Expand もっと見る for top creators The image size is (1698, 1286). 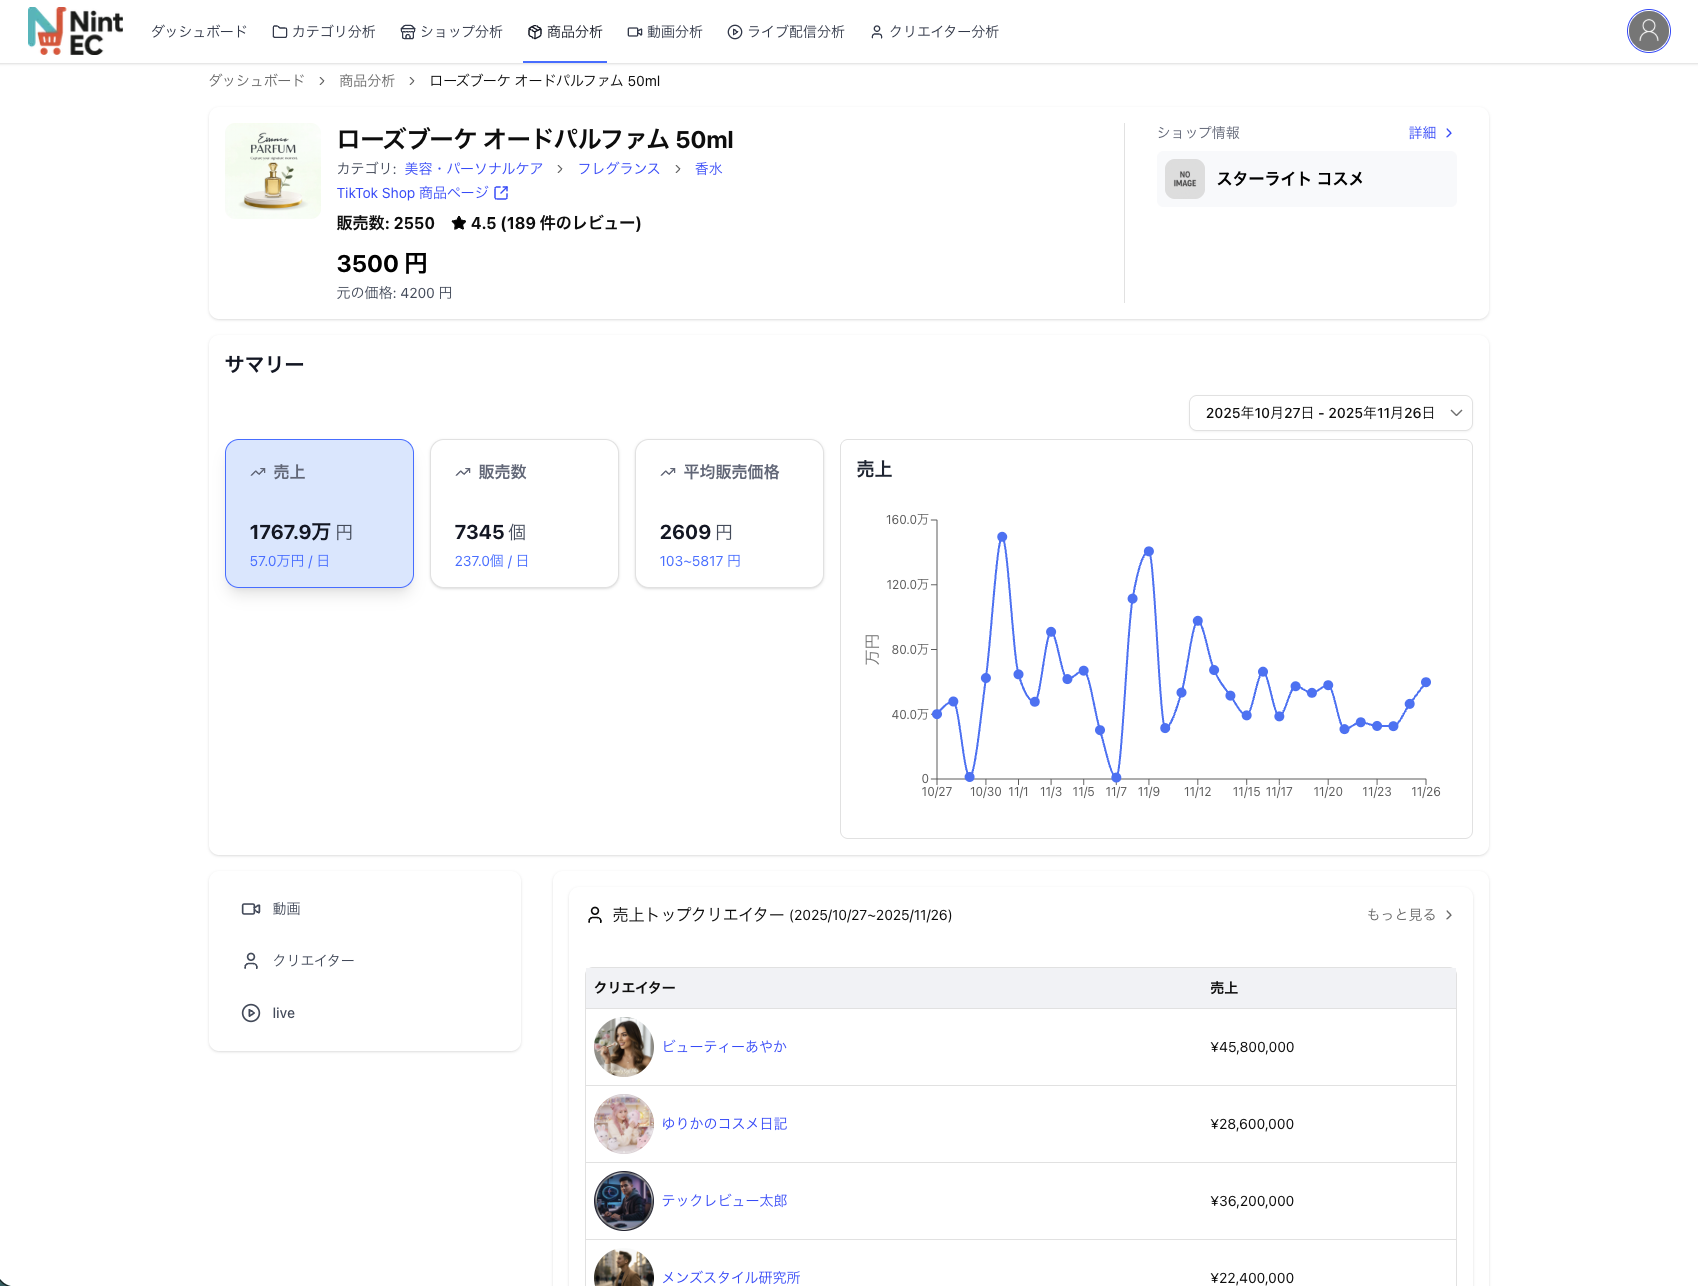[x=1409, y=915]
